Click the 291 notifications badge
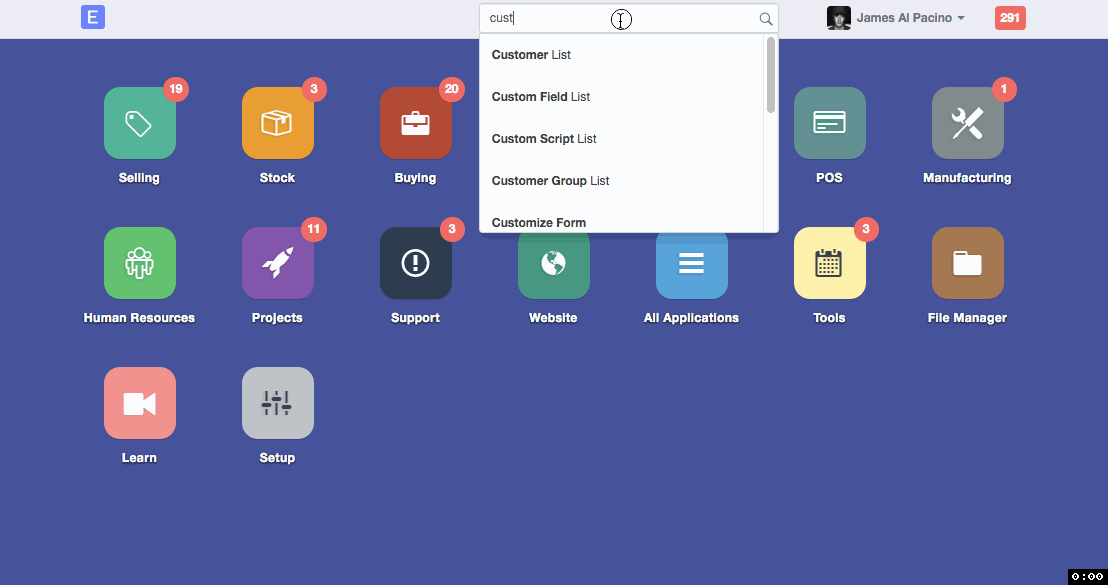This screenshot has width=1108, height=585. coord(1010,18)
